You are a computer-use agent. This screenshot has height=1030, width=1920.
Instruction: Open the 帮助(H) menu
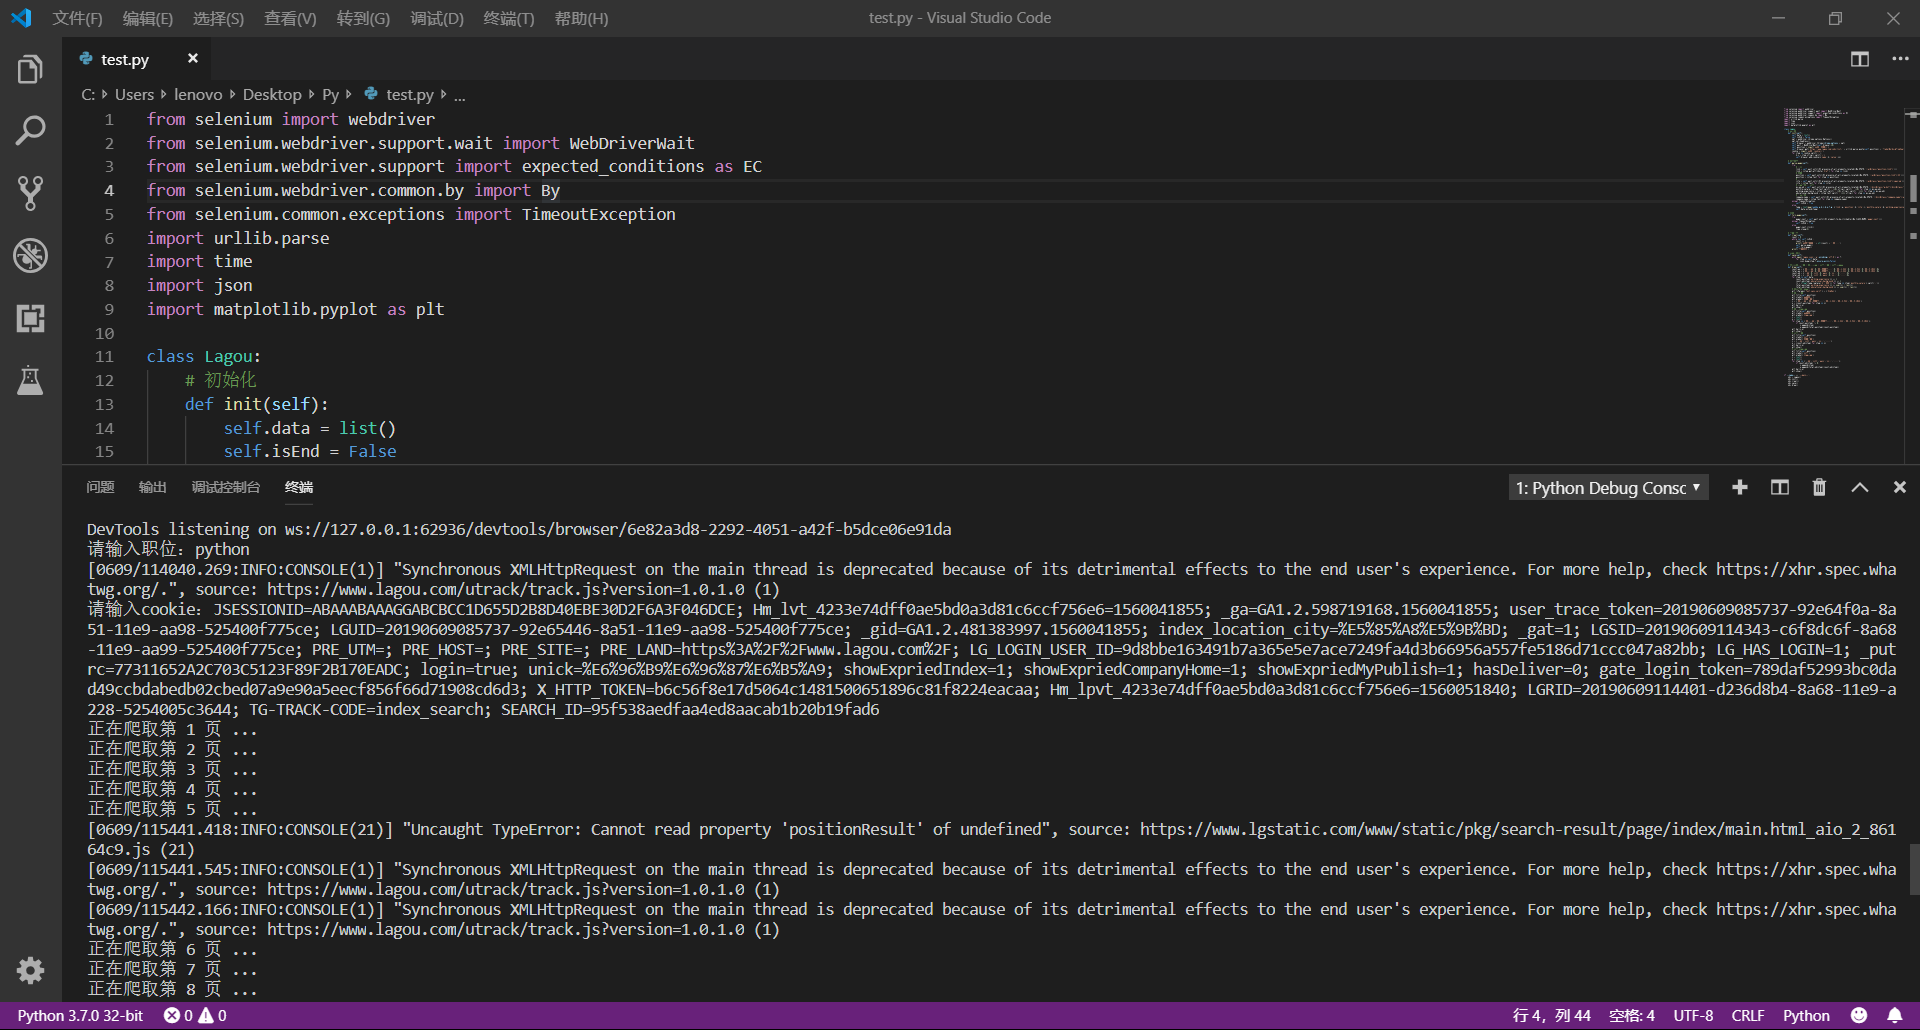click(581, 18)
